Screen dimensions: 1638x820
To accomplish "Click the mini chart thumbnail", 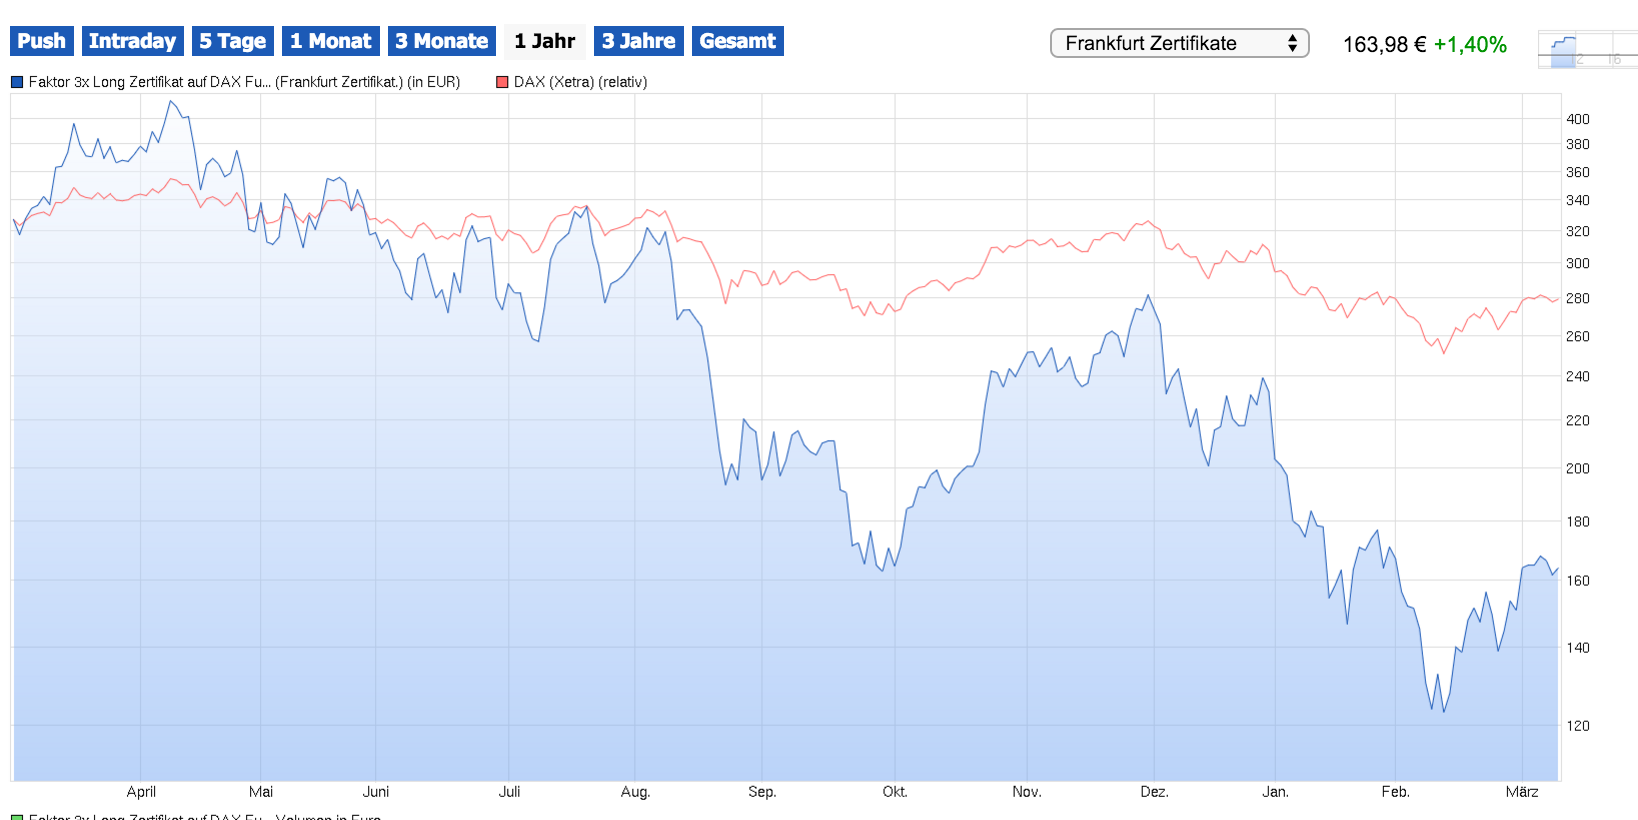I will 1587,50.
